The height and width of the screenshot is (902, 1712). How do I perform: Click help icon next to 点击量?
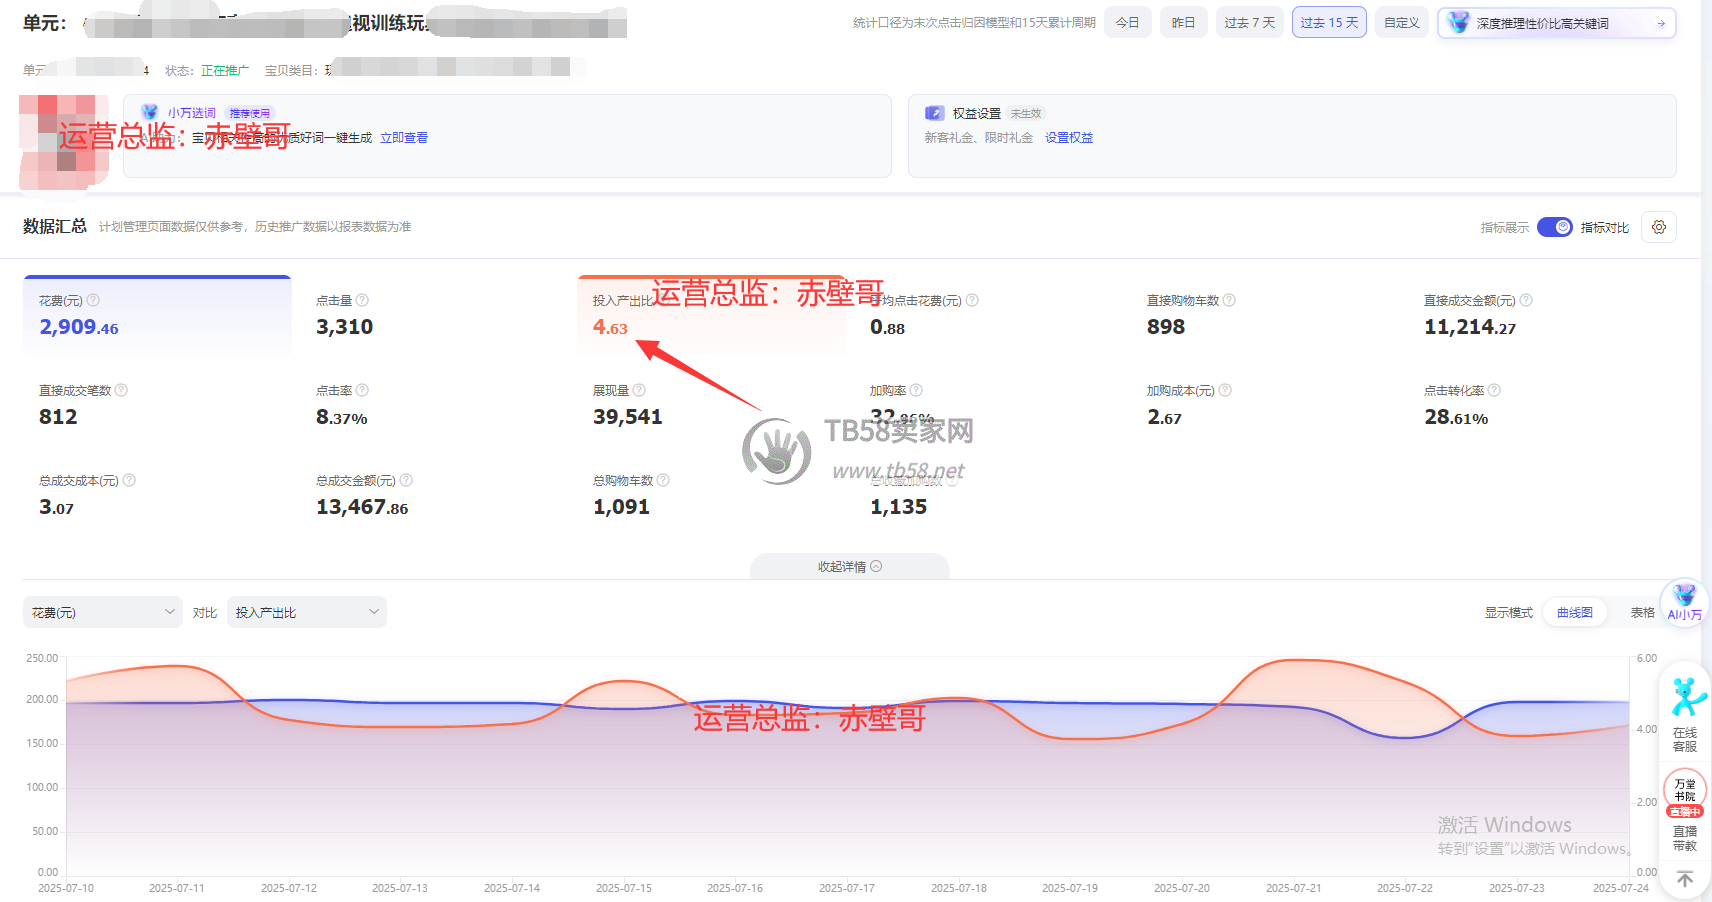tap(362, 300)
